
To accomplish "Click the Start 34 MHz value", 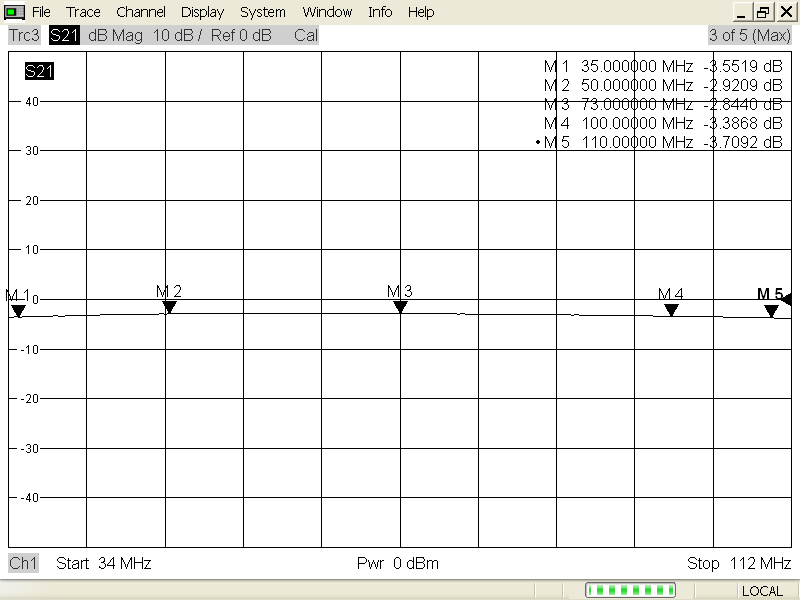I will (104, 563).
